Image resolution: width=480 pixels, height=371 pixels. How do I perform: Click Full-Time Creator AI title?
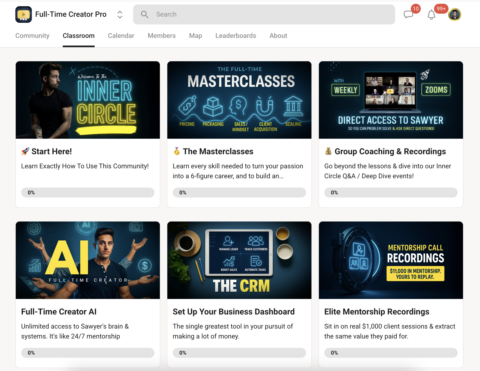pos(59,312)
